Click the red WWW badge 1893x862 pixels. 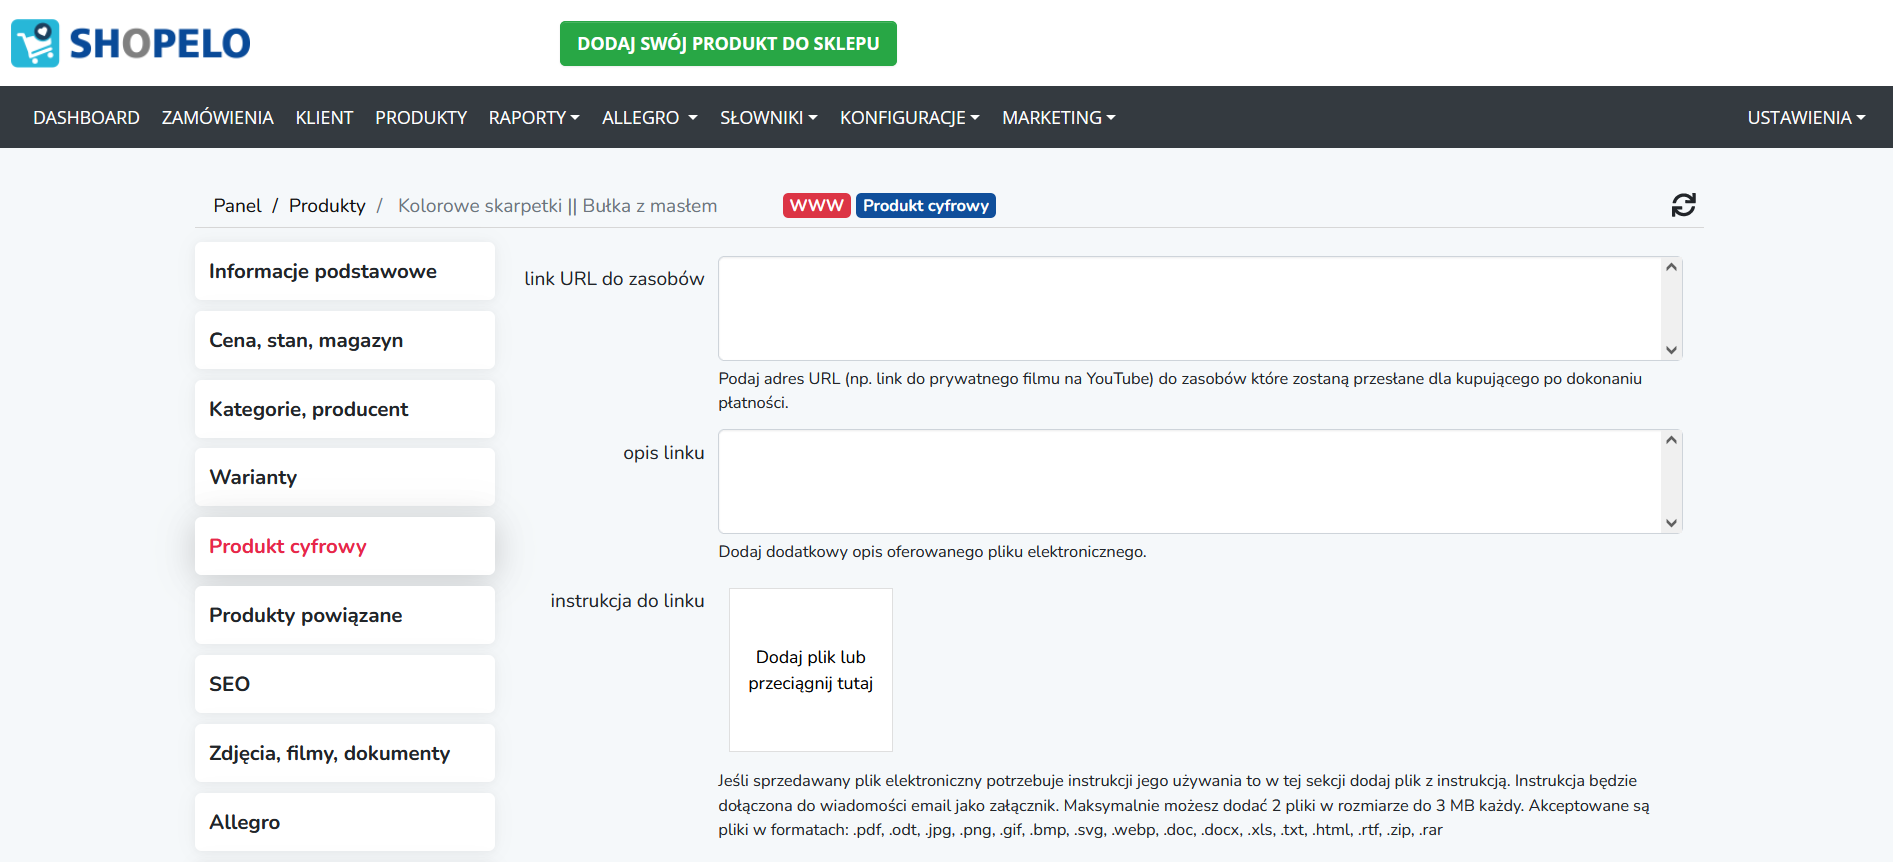[x=816, y=205]
